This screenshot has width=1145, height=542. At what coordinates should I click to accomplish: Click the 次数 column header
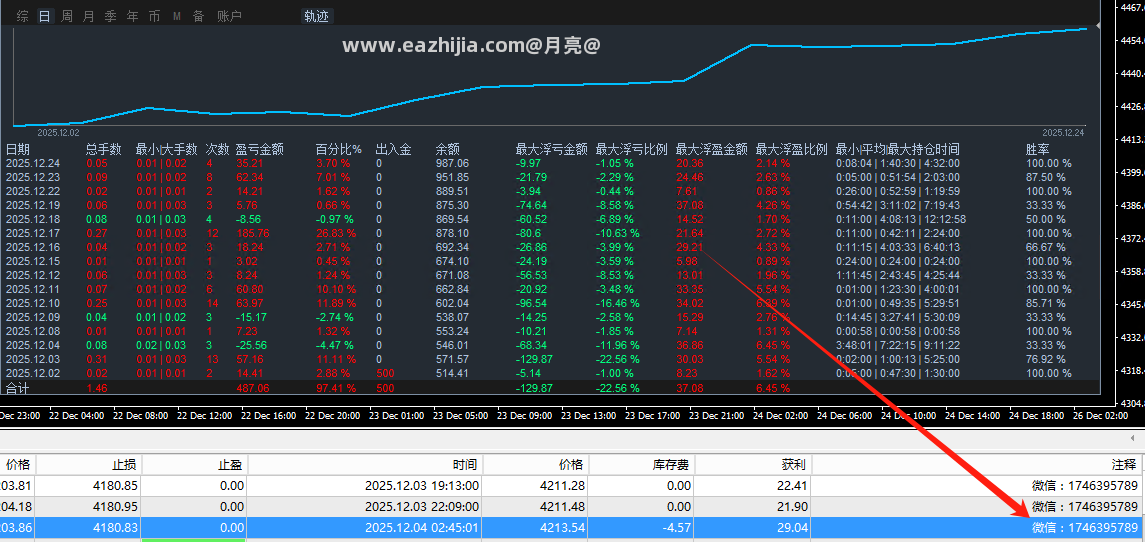tap(218, 150)
